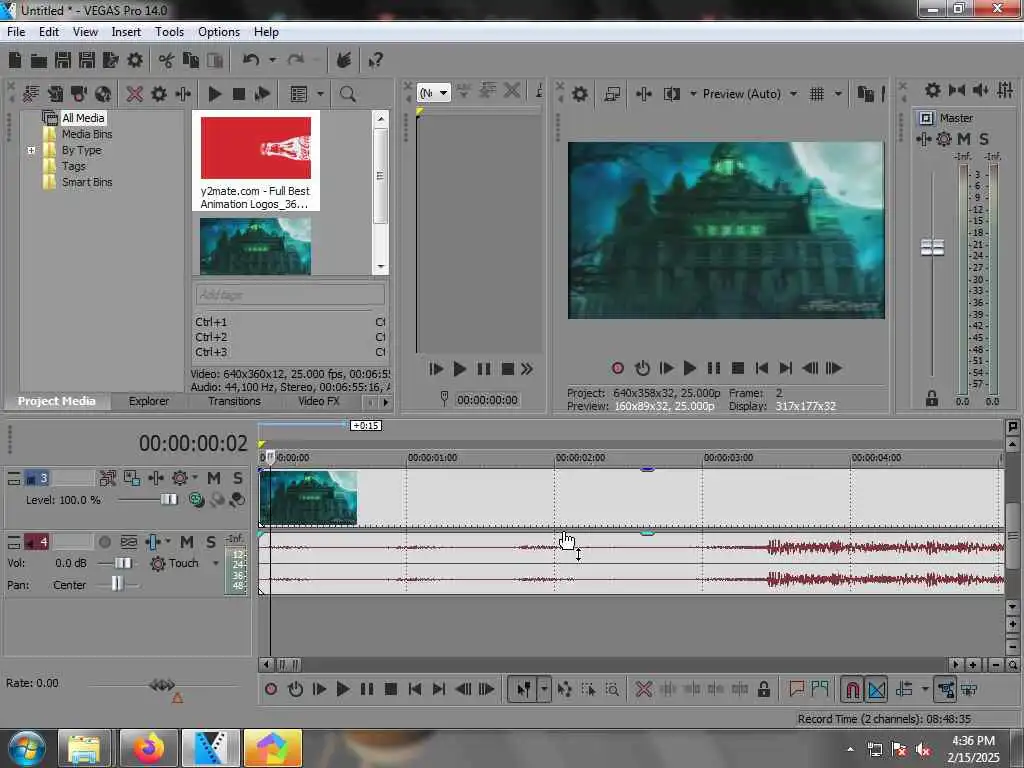
Task: Click the What's This help icon
Action: (x=375, y=61)
